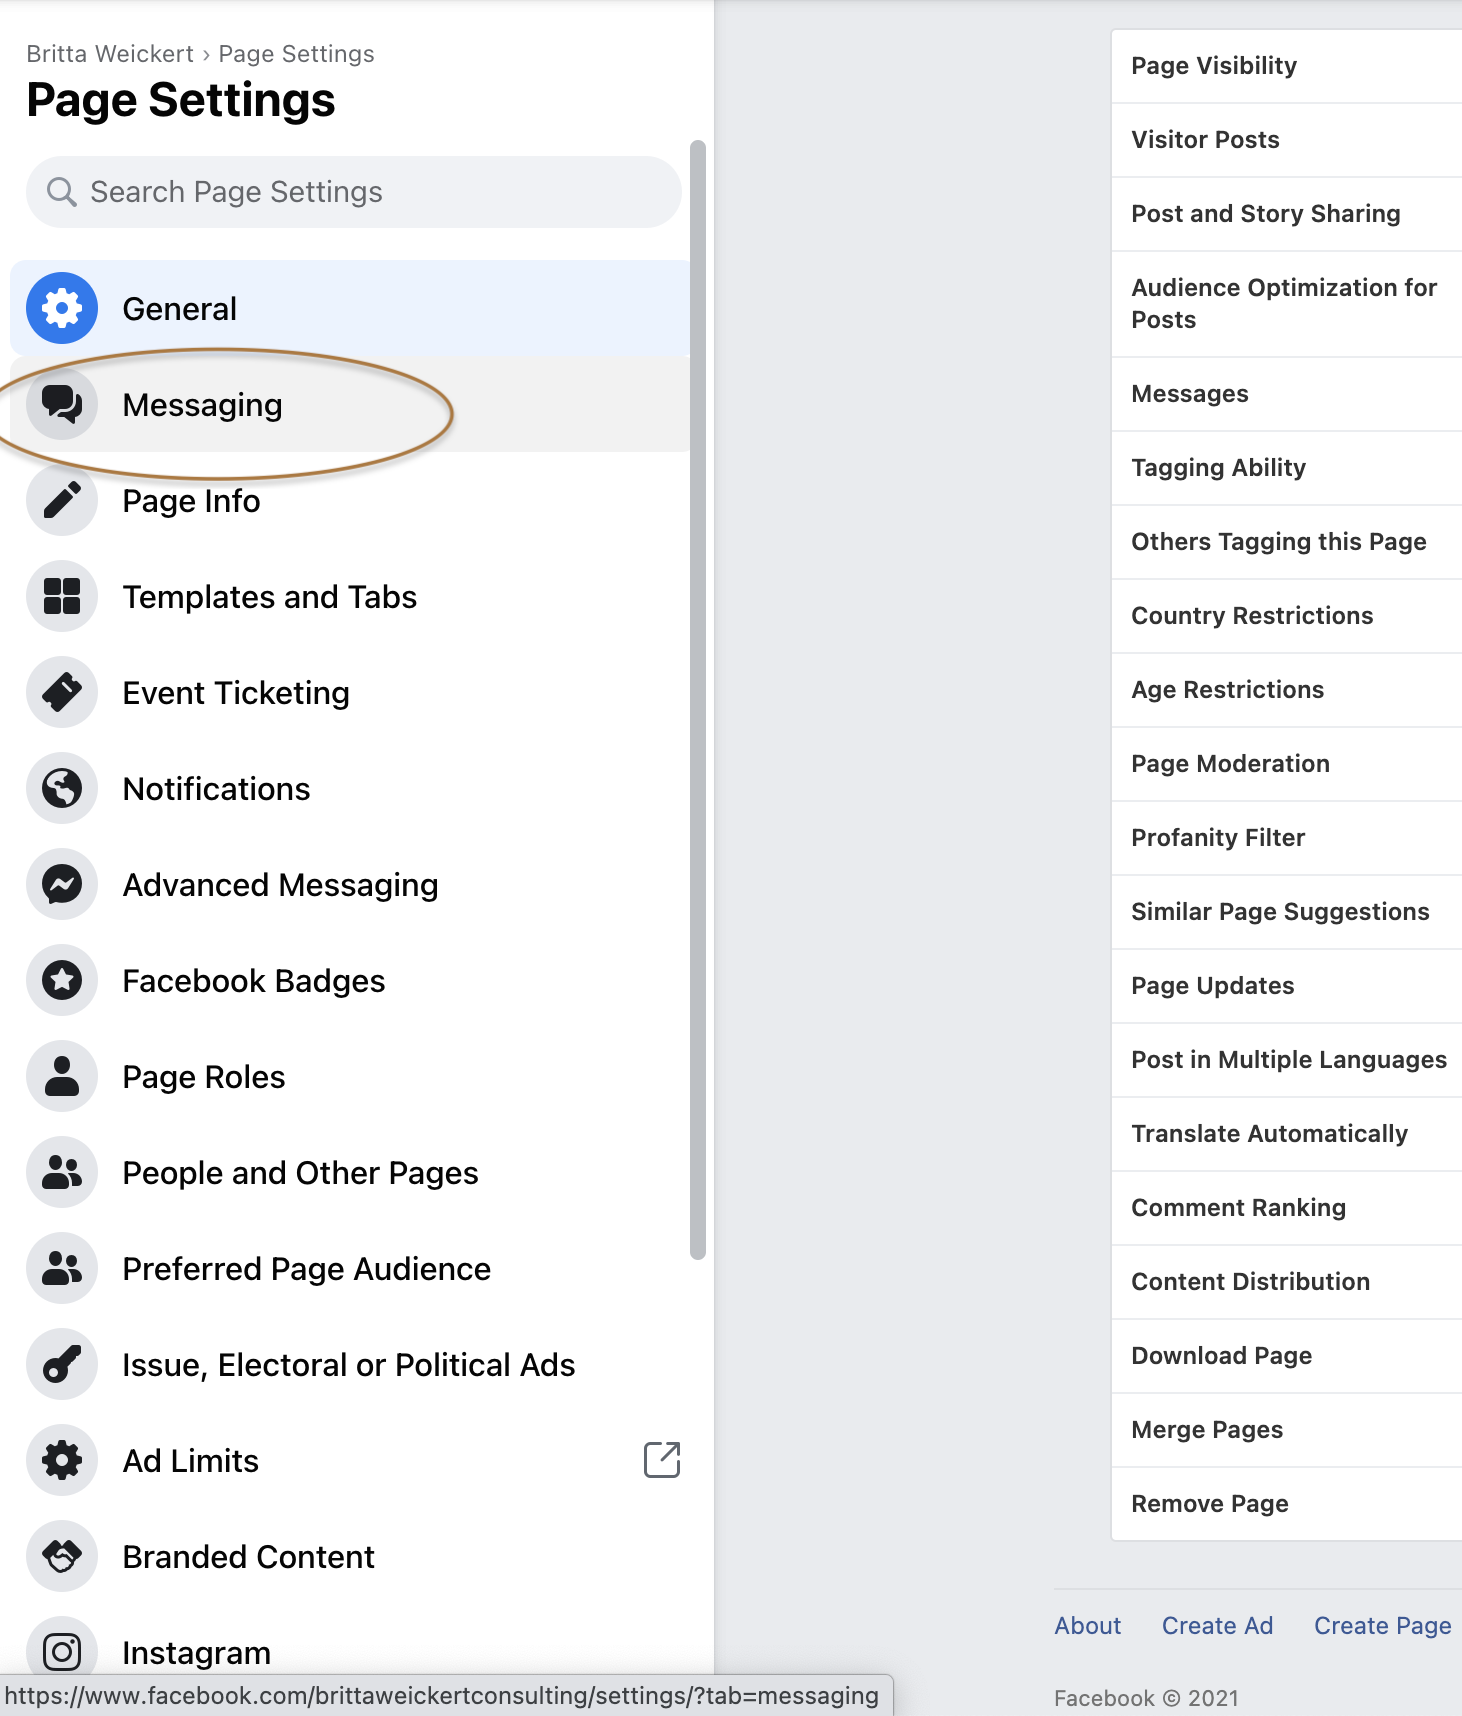The width and height of the screenshot is (1462, 1716).
Task: Click the Ad Limits external link icon
Action: coord(662,1460)
